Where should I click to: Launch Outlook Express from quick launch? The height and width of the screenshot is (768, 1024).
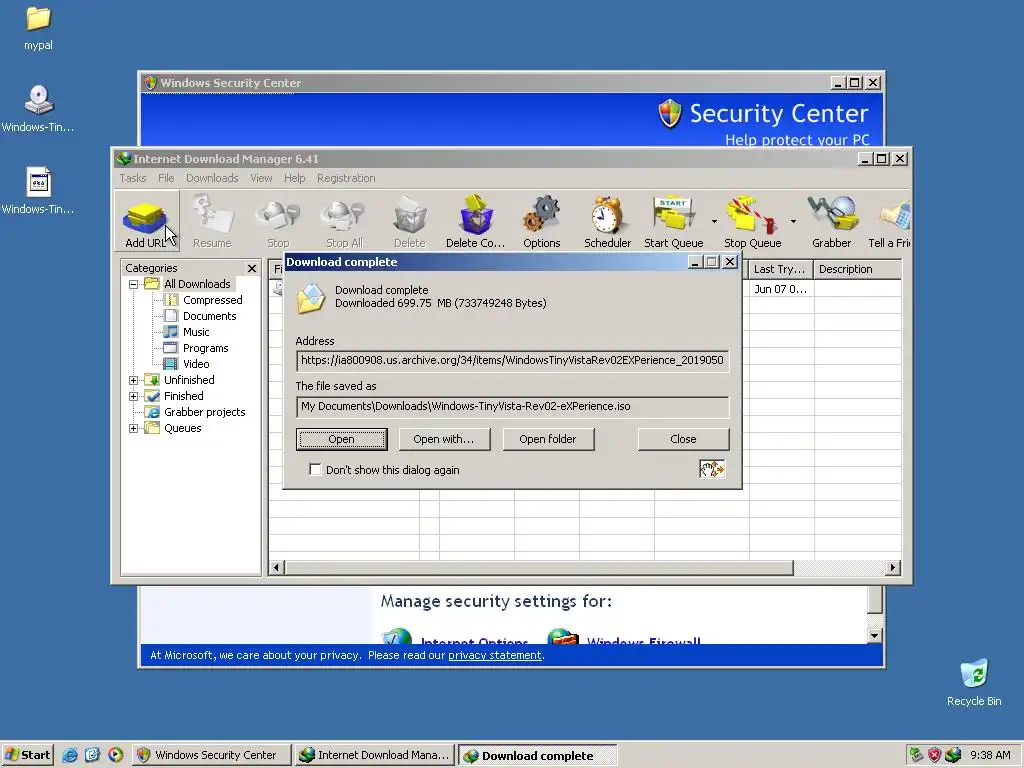point(92,755)
